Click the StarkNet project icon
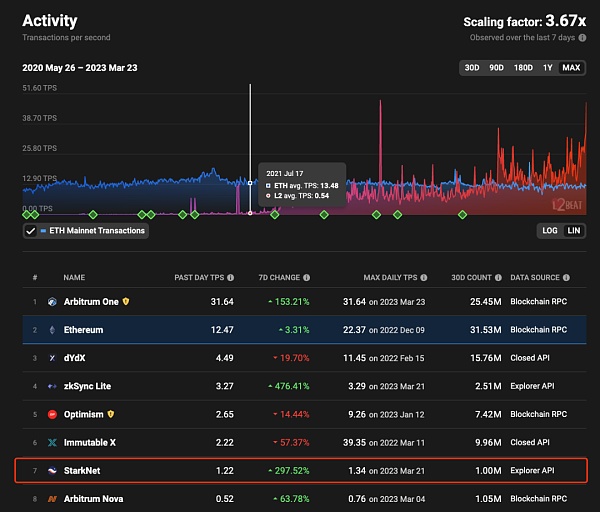Screen dimensions: 600x512 (x=52, y=470)
